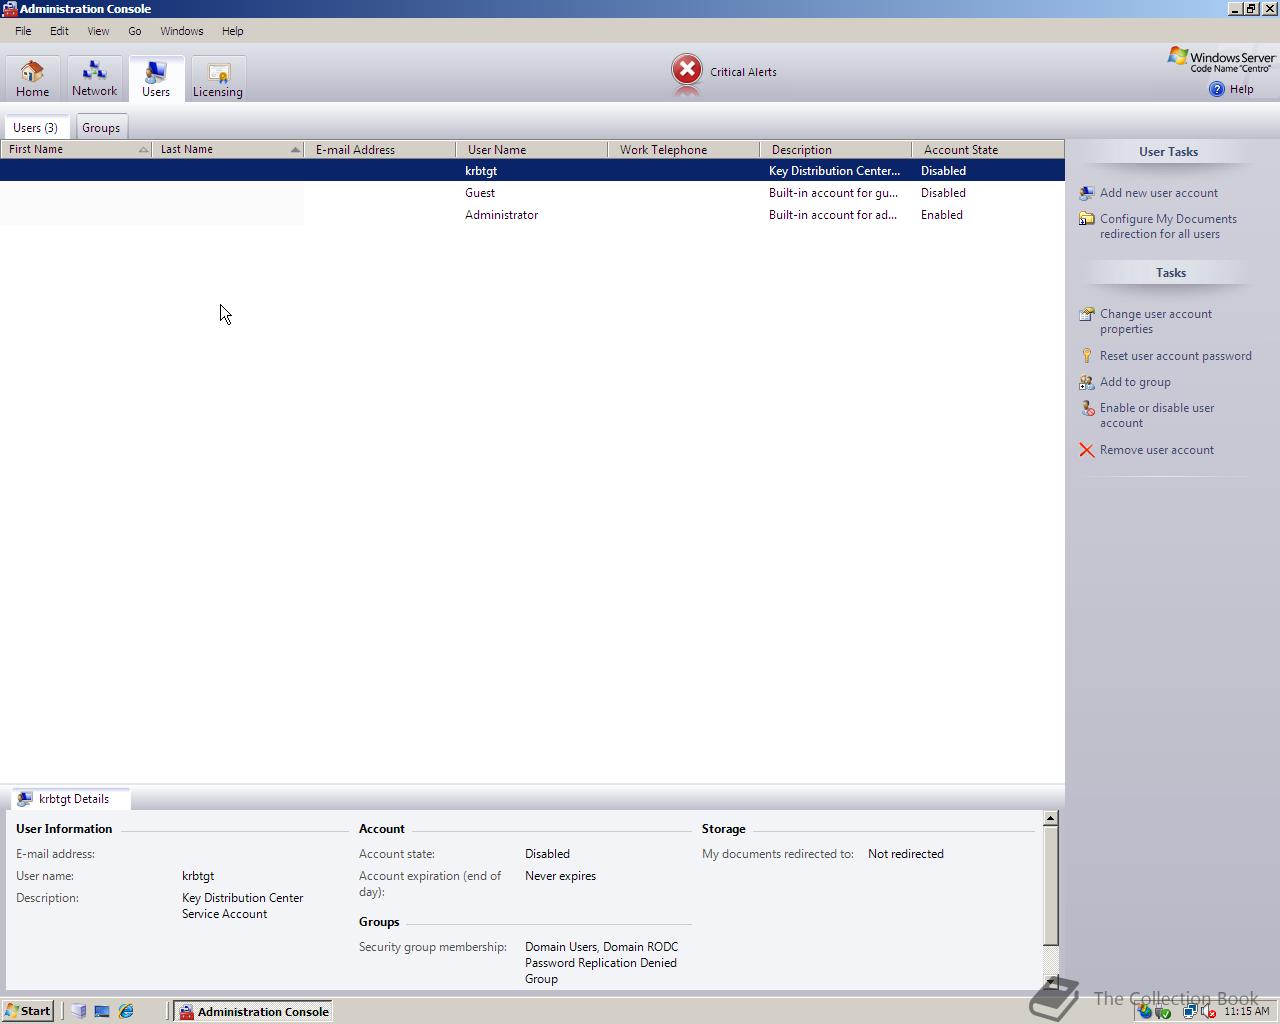Click details panel scrollbar down arrow
Image resolution: width=1280 pixels, height=1024 pixels.
point(1050,982)
